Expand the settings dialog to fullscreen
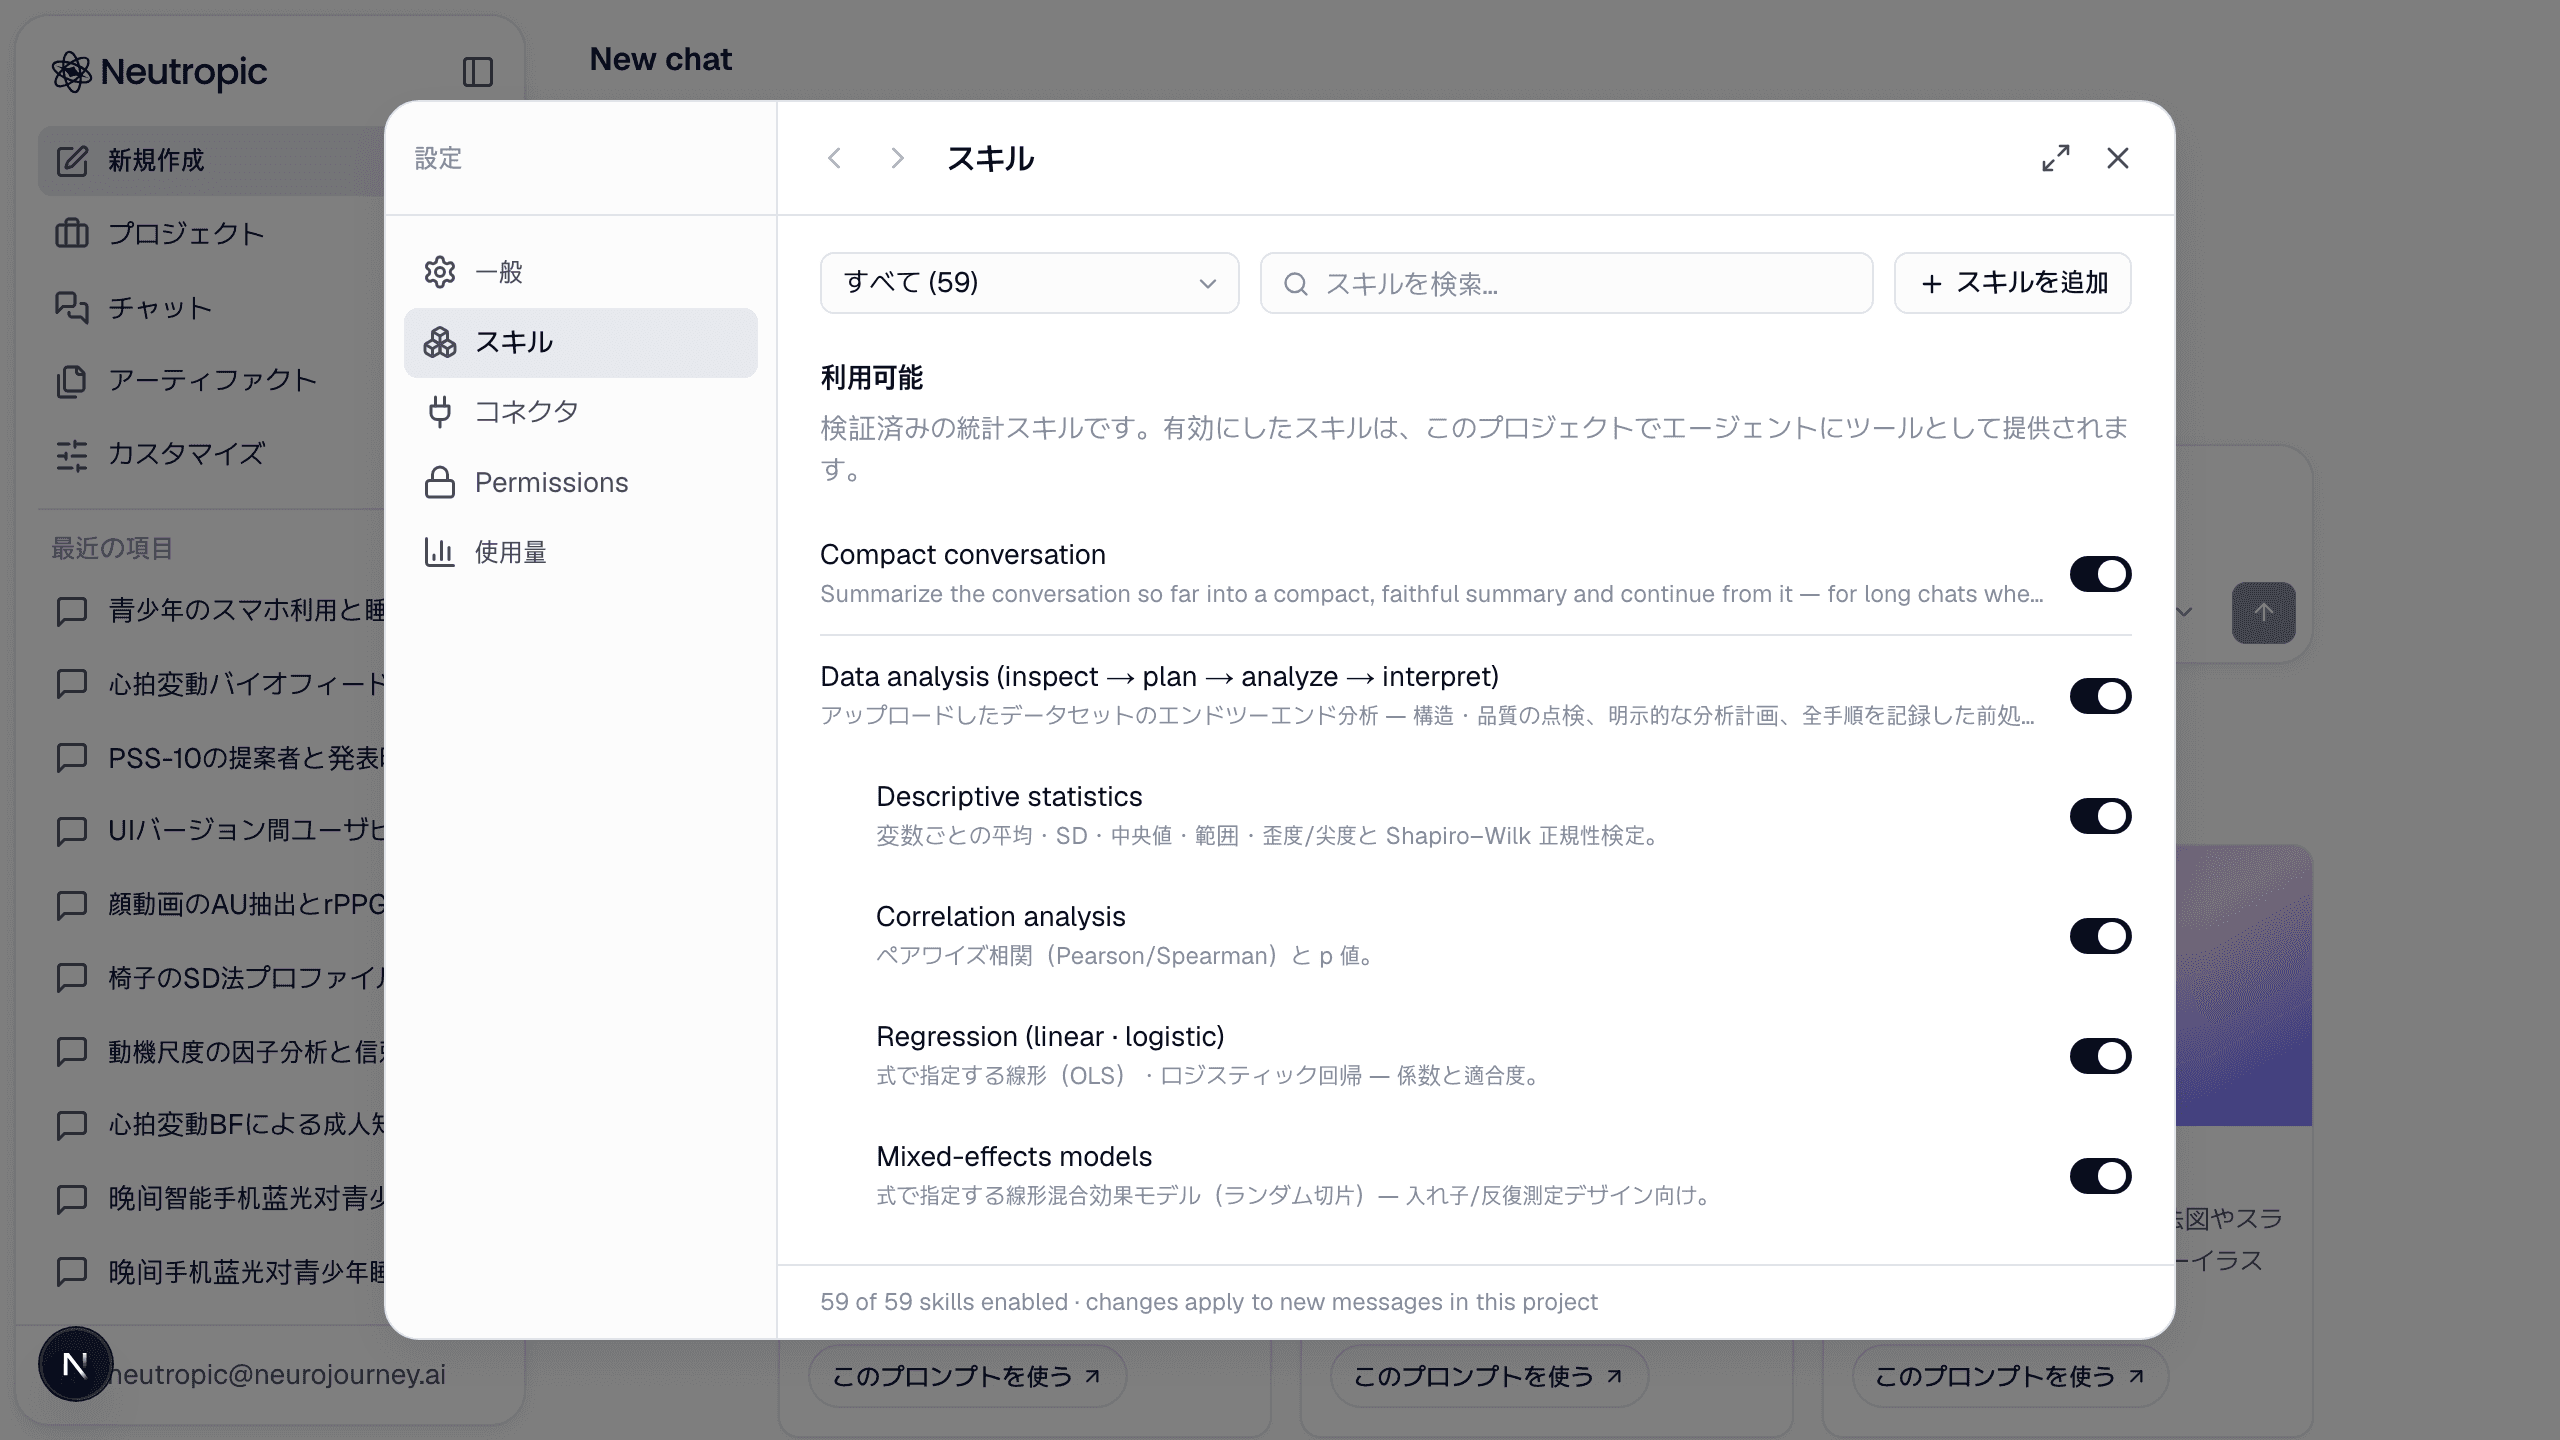 (x=2056, y=158)
